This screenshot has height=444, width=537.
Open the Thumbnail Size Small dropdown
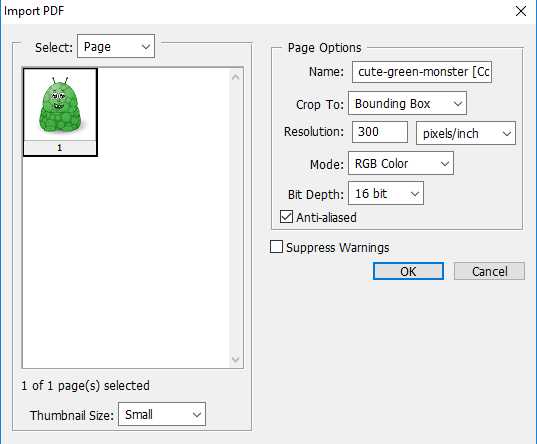(x=162, y=414)
